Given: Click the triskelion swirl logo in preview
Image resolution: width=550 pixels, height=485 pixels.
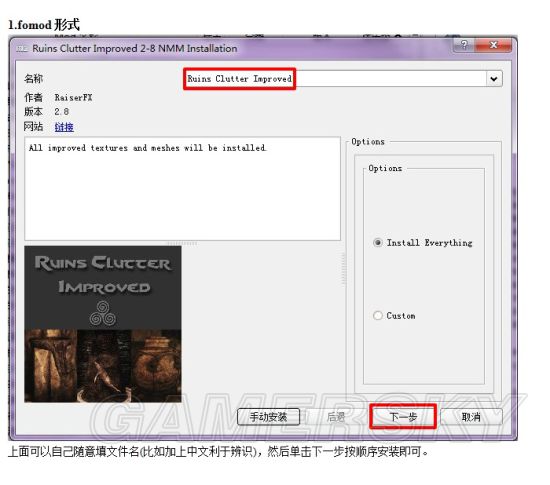Looking at the screenshot, I should click(x=103, y=313).
